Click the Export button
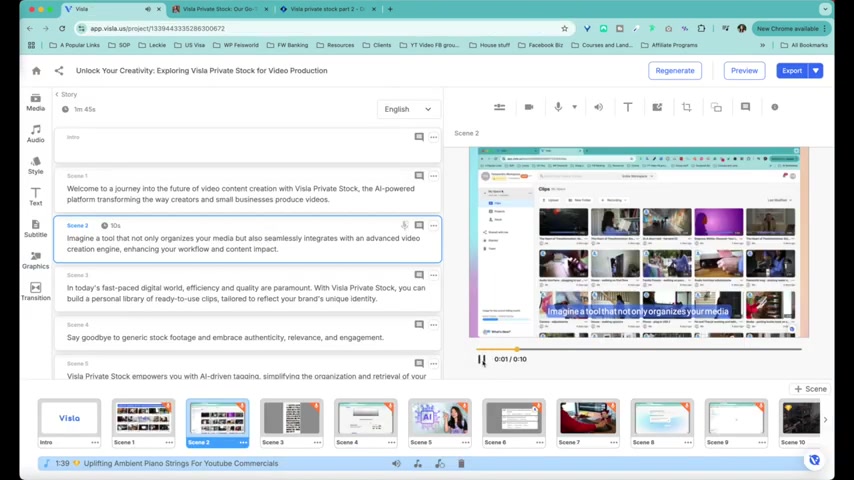This screenshot has height=480, width=854. click(x=792, y=71)
